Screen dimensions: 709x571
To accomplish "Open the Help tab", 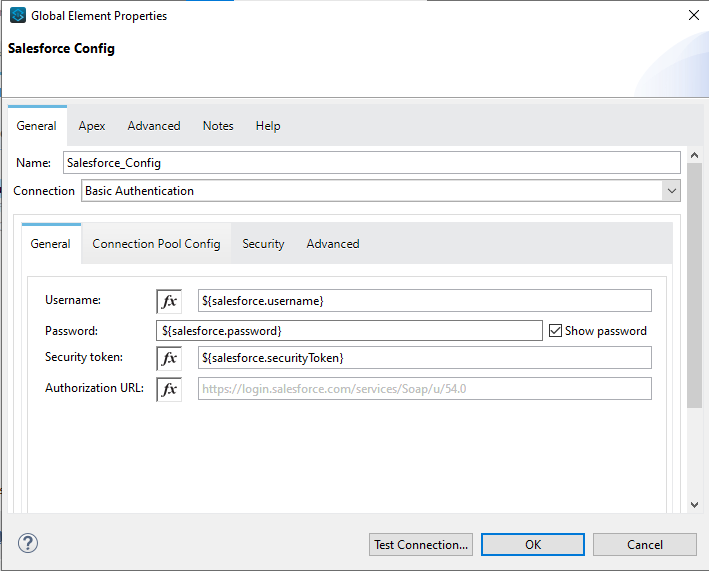I will 268,126.
